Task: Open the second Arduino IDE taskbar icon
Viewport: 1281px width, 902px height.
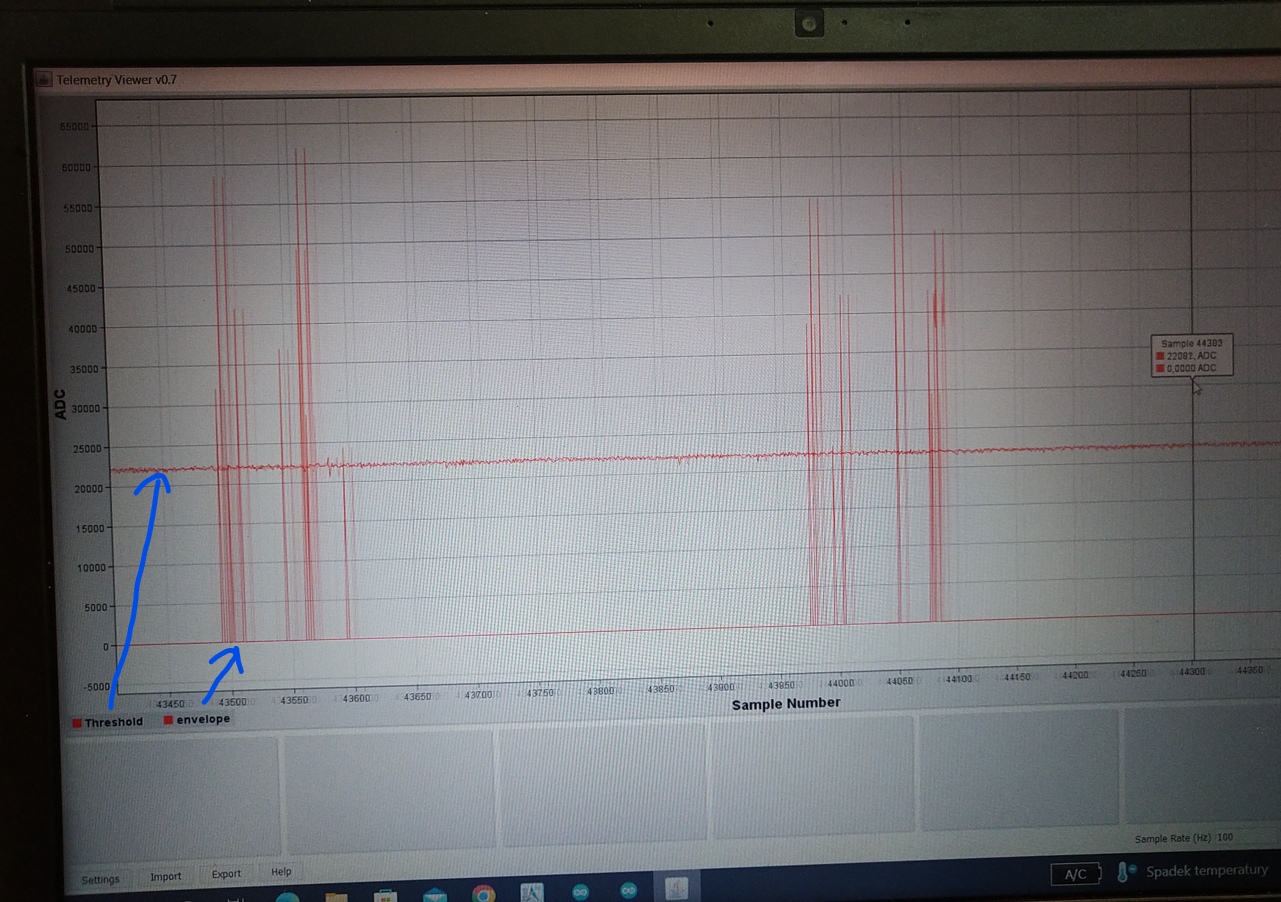Action: pos(628,890)
